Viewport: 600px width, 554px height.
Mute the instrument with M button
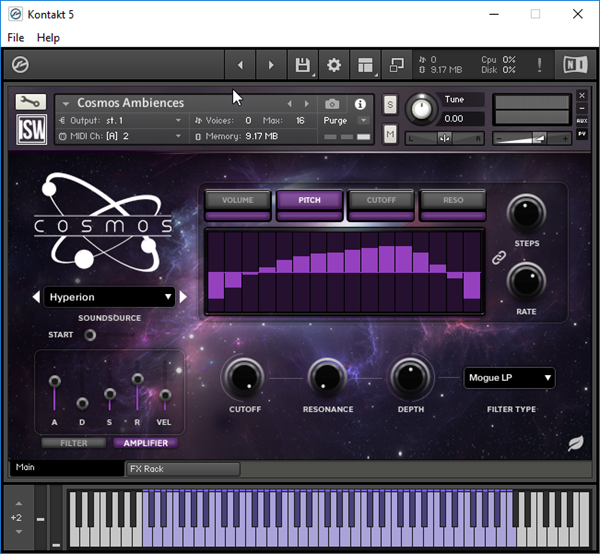390,134
